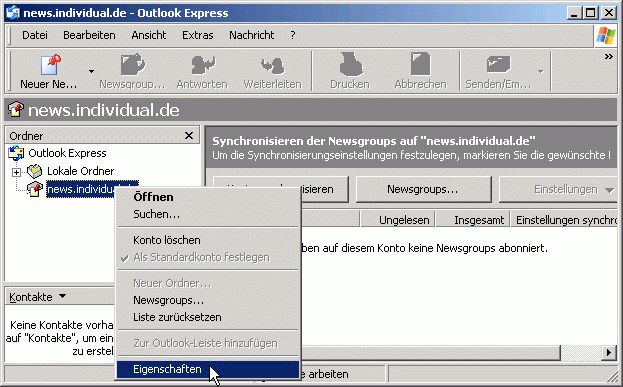This screenshot has width=623, height=387.
Task: Click the Antworten toolbar icon
Action: click(x=203, y=65)
